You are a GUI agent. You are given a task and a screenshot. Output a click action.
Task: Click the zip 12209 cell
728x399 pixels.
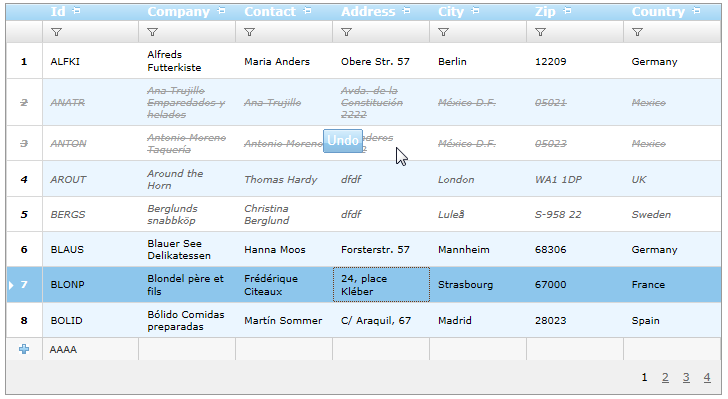pos(575,61)
